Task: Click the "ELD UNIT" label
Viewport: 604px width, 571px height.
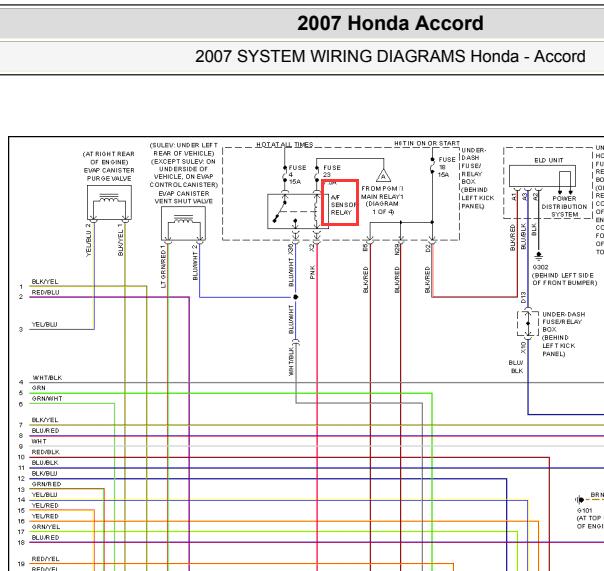Action: 549,160
